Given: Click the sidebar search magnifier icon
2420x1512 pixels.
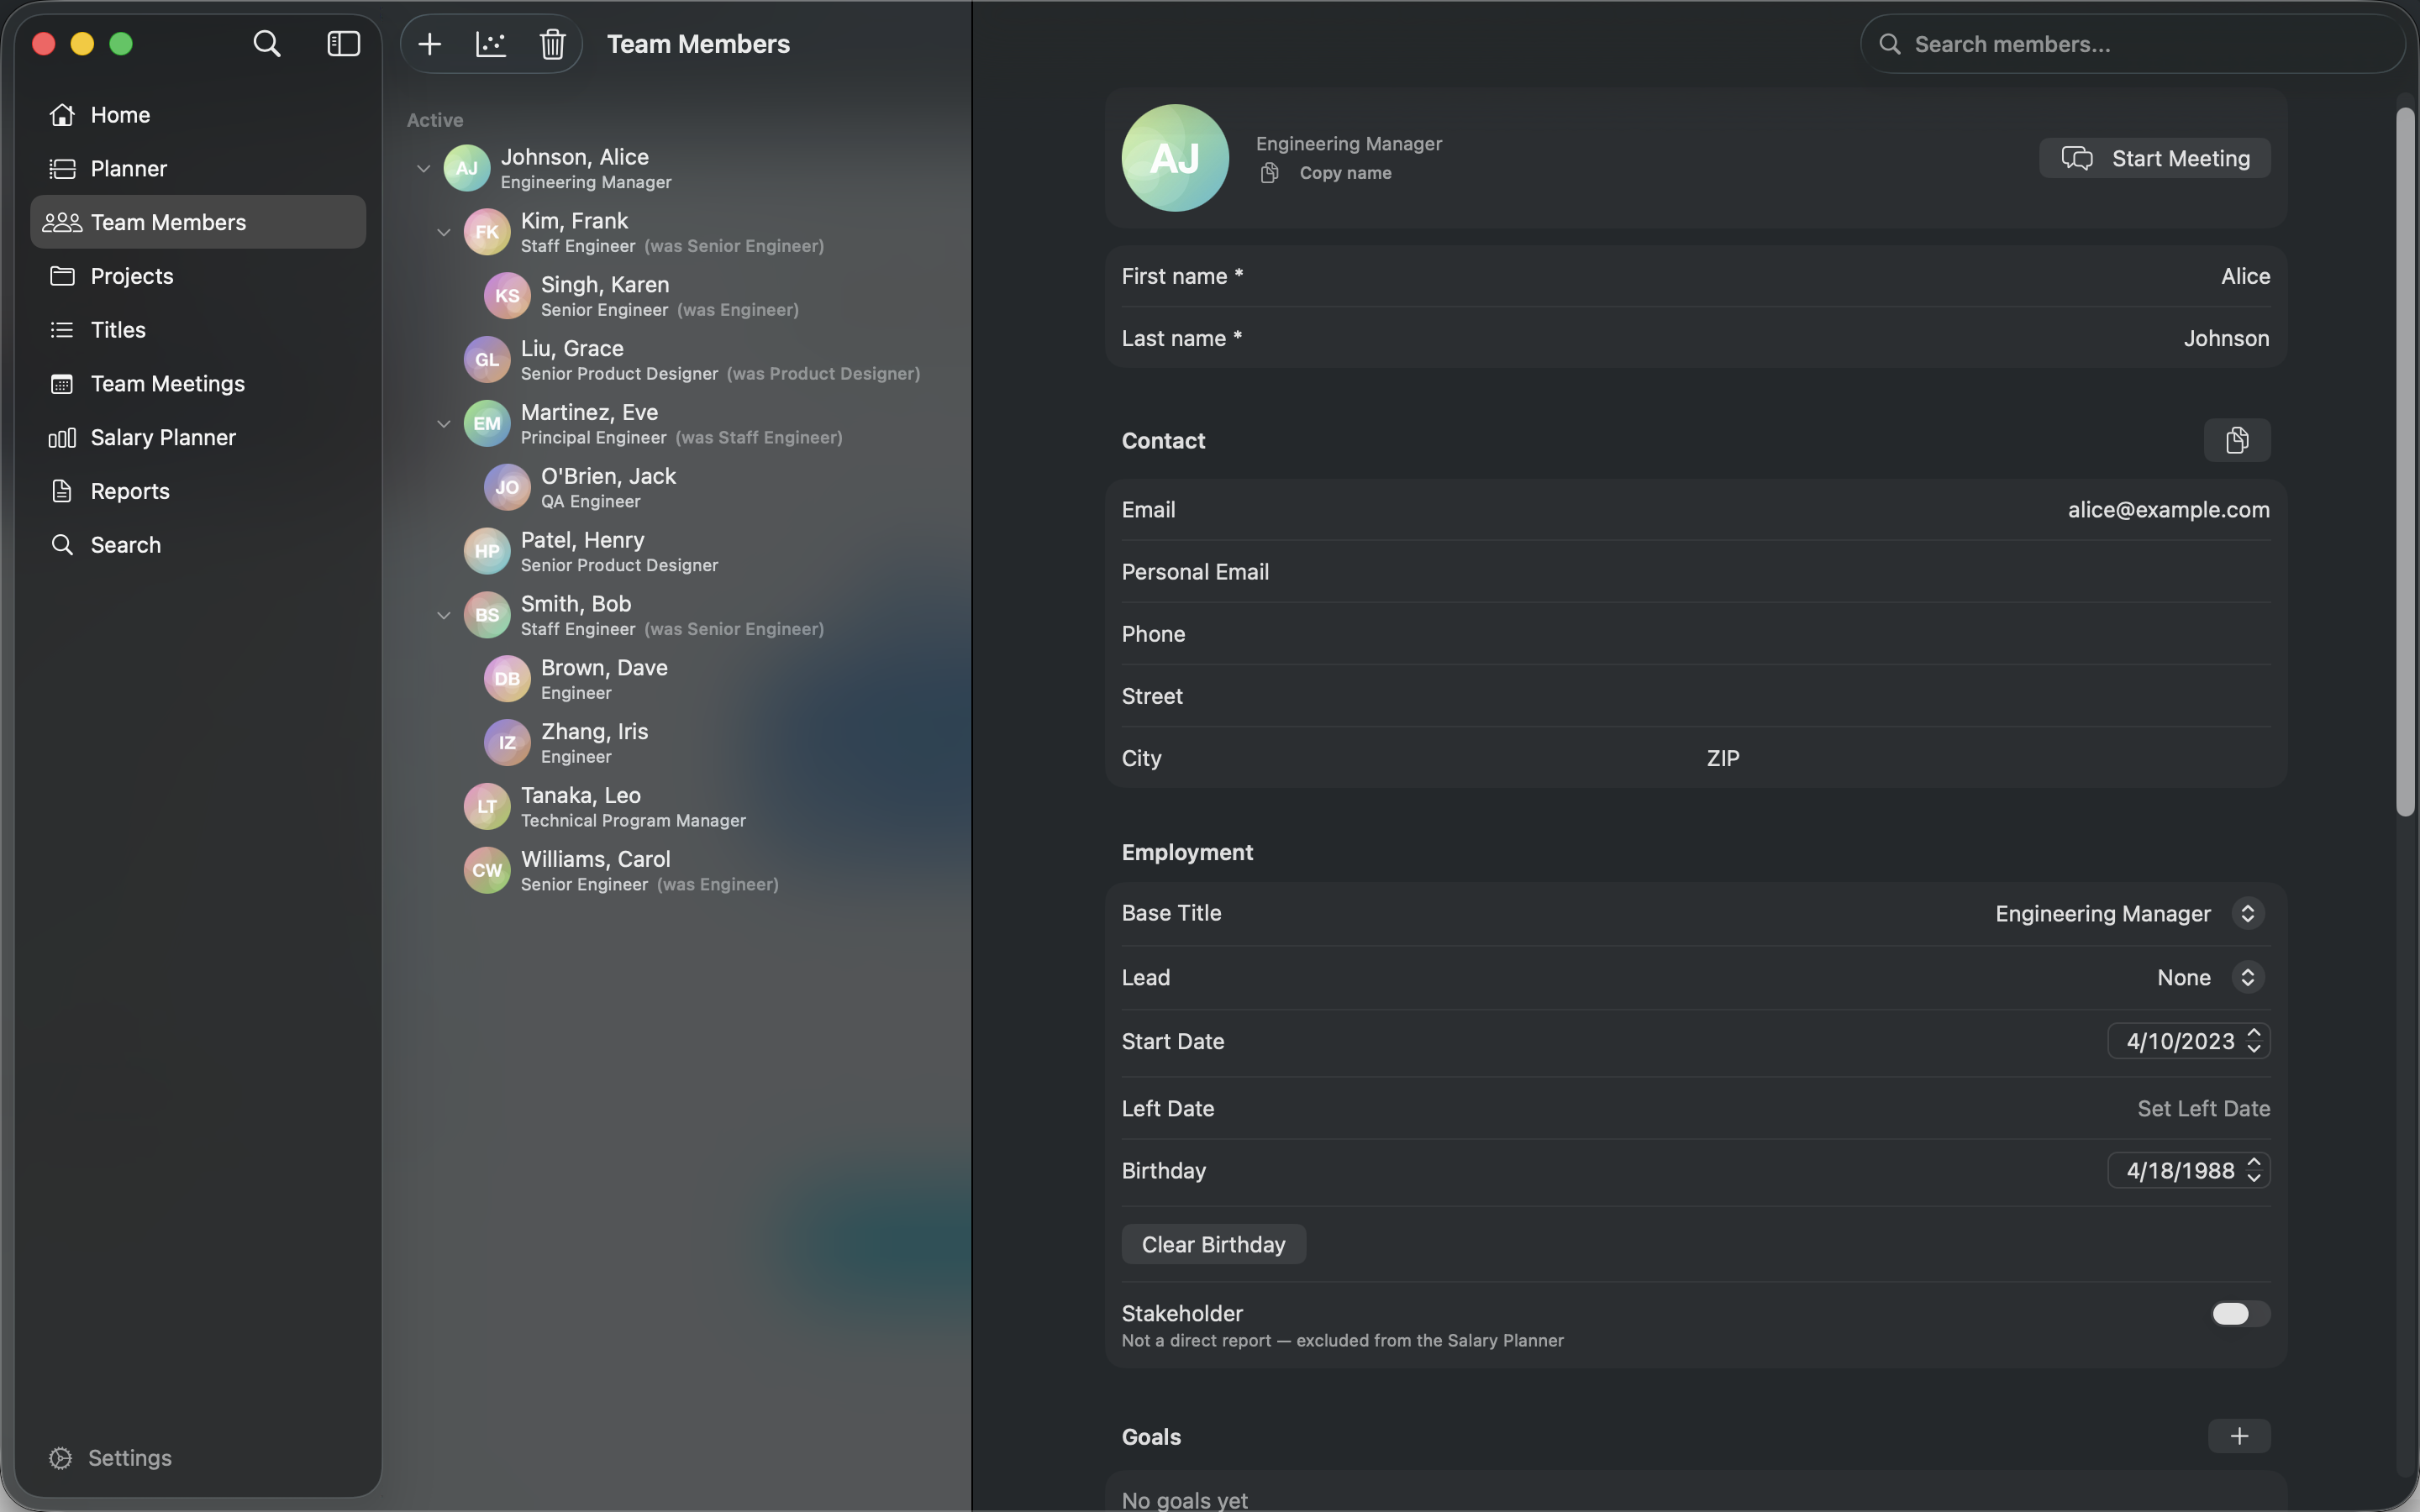Looking at the screenshot, I should (x=266, y=44).
